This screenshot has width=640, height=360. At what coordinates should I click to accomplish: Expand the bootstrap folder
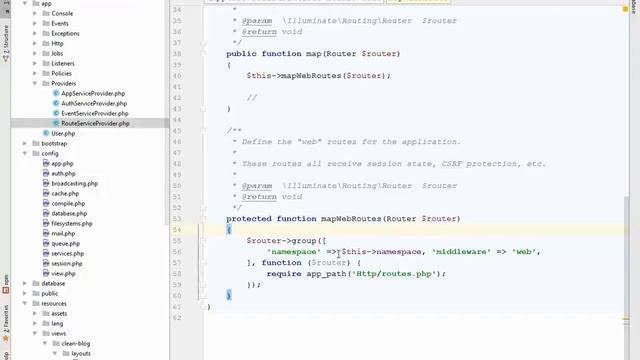point(25,143)
